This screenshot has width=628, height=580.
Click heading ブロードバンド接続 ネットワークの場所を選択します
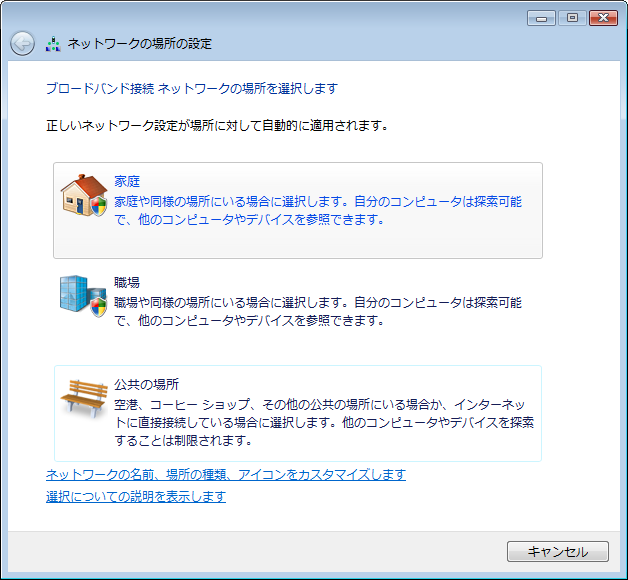click(192, 88)
